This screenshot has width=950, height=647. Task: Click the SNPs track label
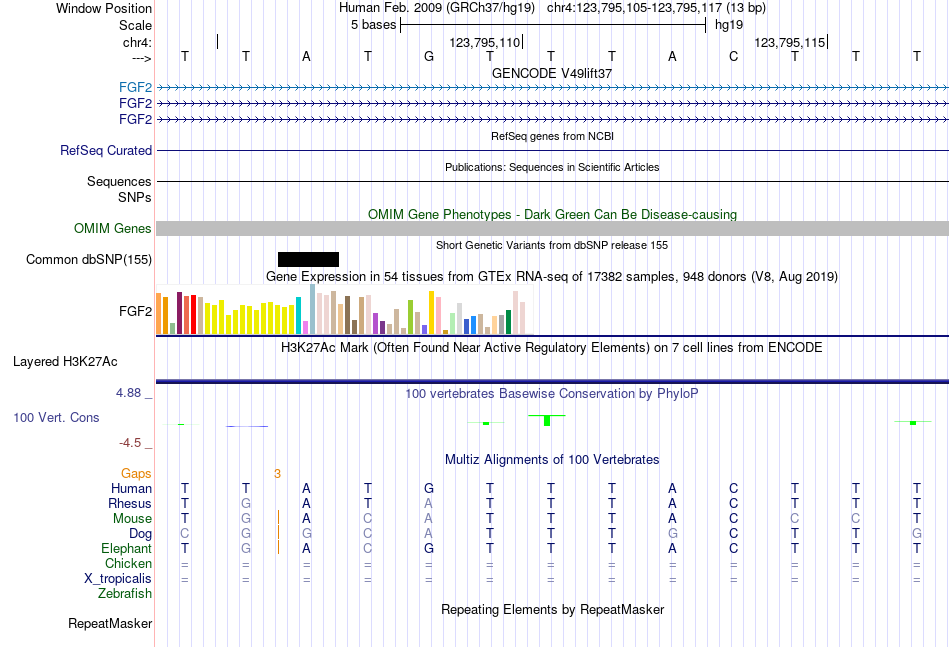coord(135,197)
